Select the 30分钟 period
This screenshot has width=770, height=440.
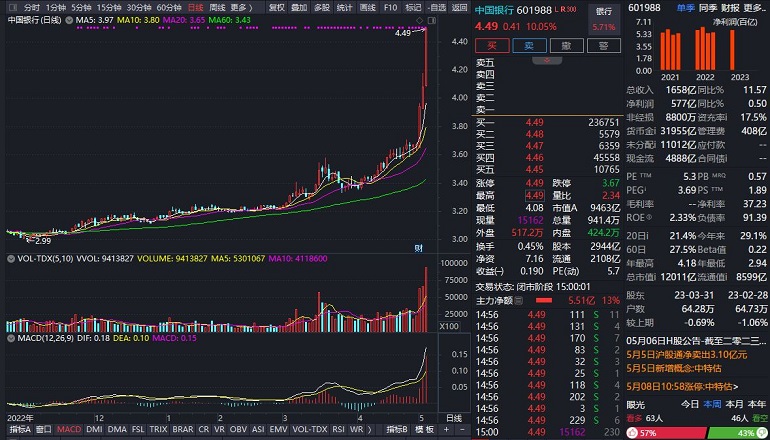(x=138, y=7)
